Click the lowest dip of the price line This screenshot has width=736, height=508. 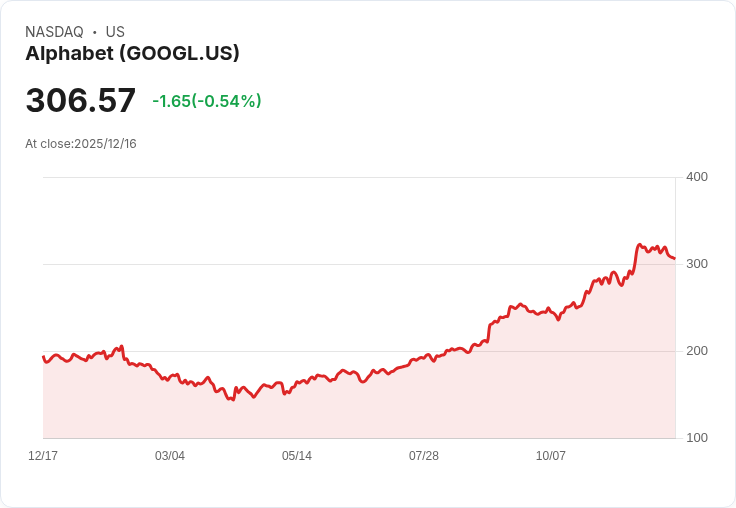pos(233,400)
